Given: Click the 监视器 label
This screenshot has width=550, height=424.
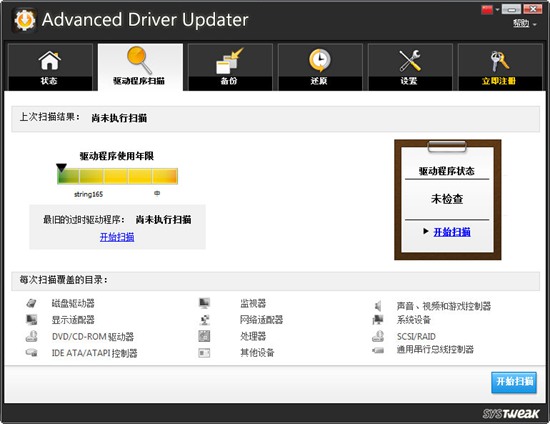Looking at the screenshot, I should click(x=253, y=303).
